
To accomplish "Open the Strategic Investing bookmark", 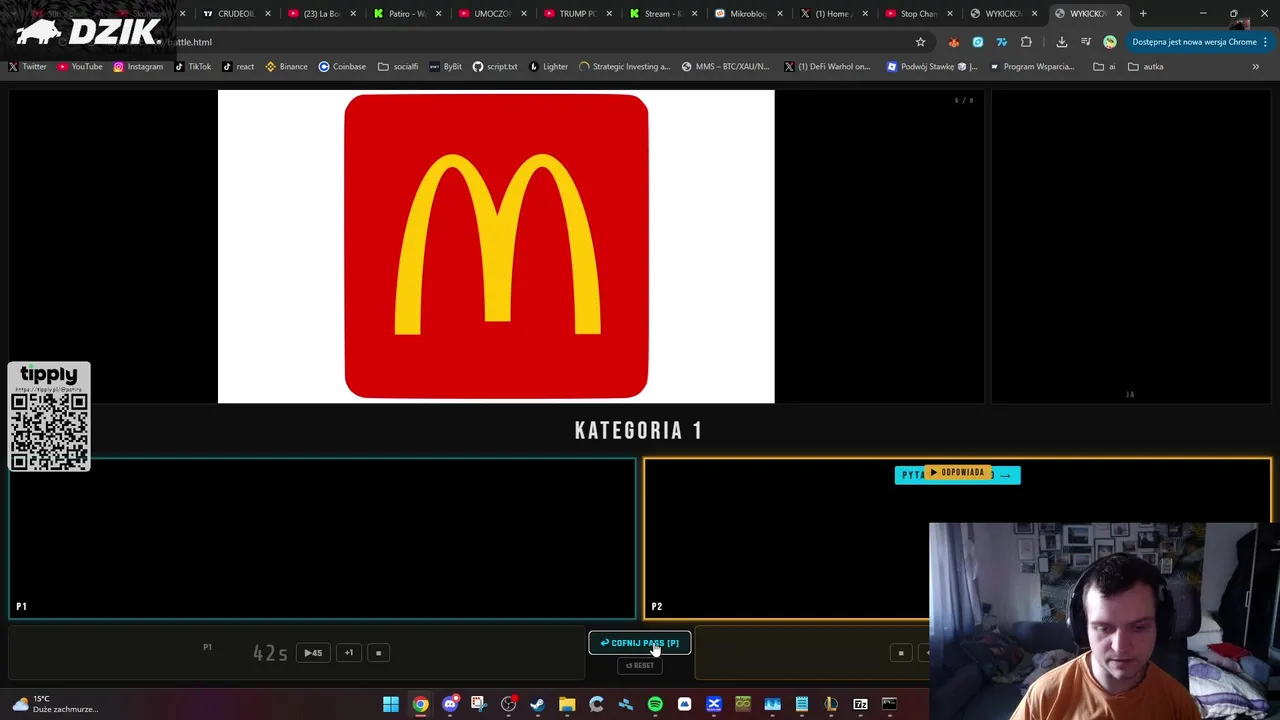I will click(x=625, y=67).
